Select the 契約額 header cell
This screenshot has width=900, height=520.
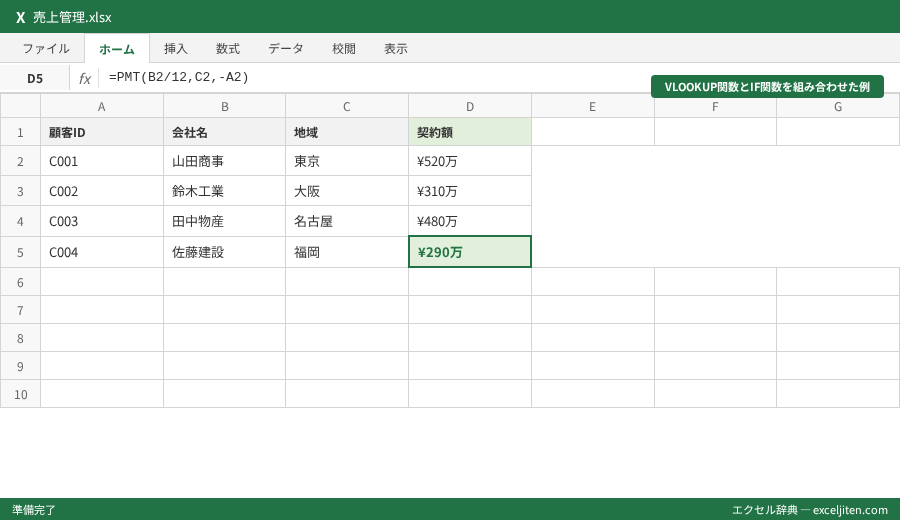pos(470,133)
